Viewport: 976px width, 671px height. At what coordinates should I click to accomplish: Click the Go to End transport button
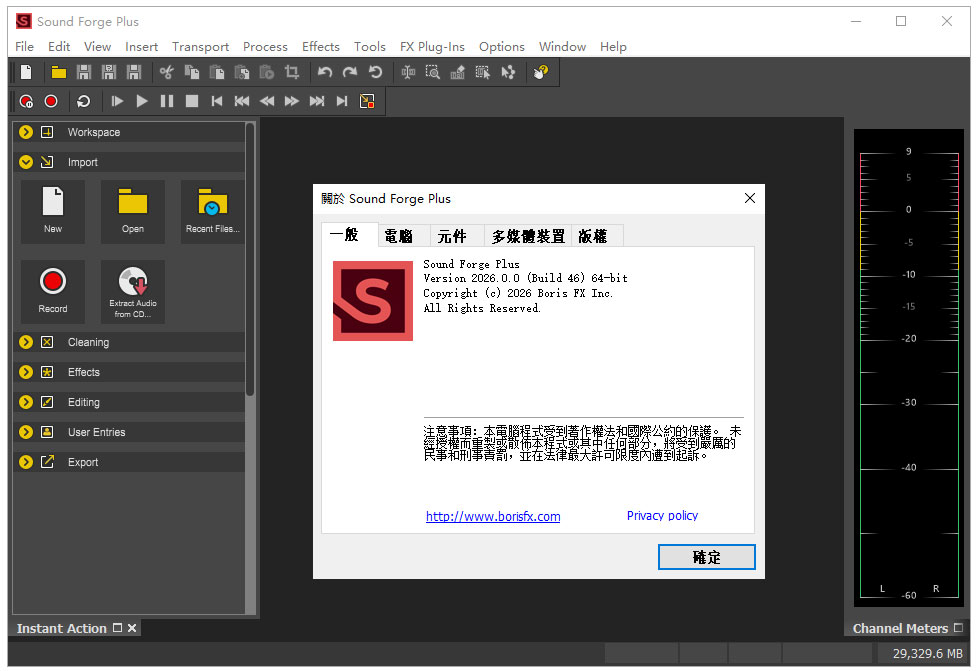pyautogui.click(x=342, y=101)
